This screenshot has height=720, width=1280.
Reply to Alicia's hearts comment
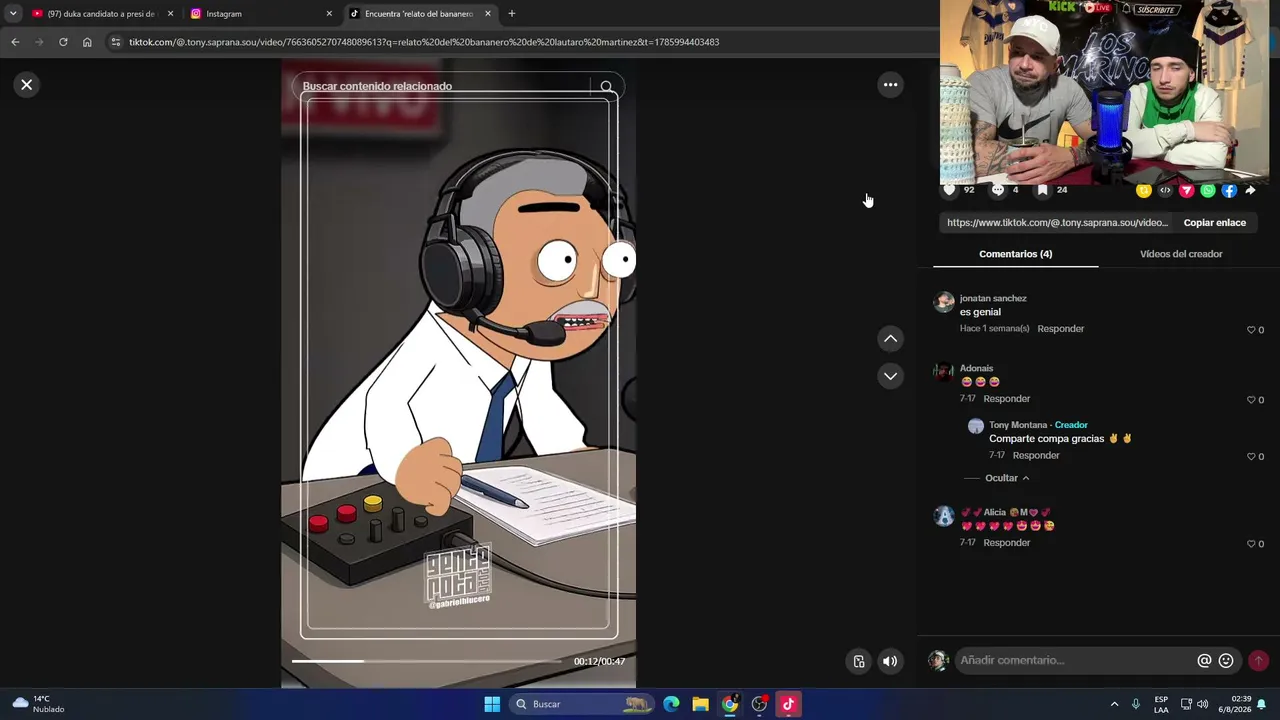(x=1006, y=543)
